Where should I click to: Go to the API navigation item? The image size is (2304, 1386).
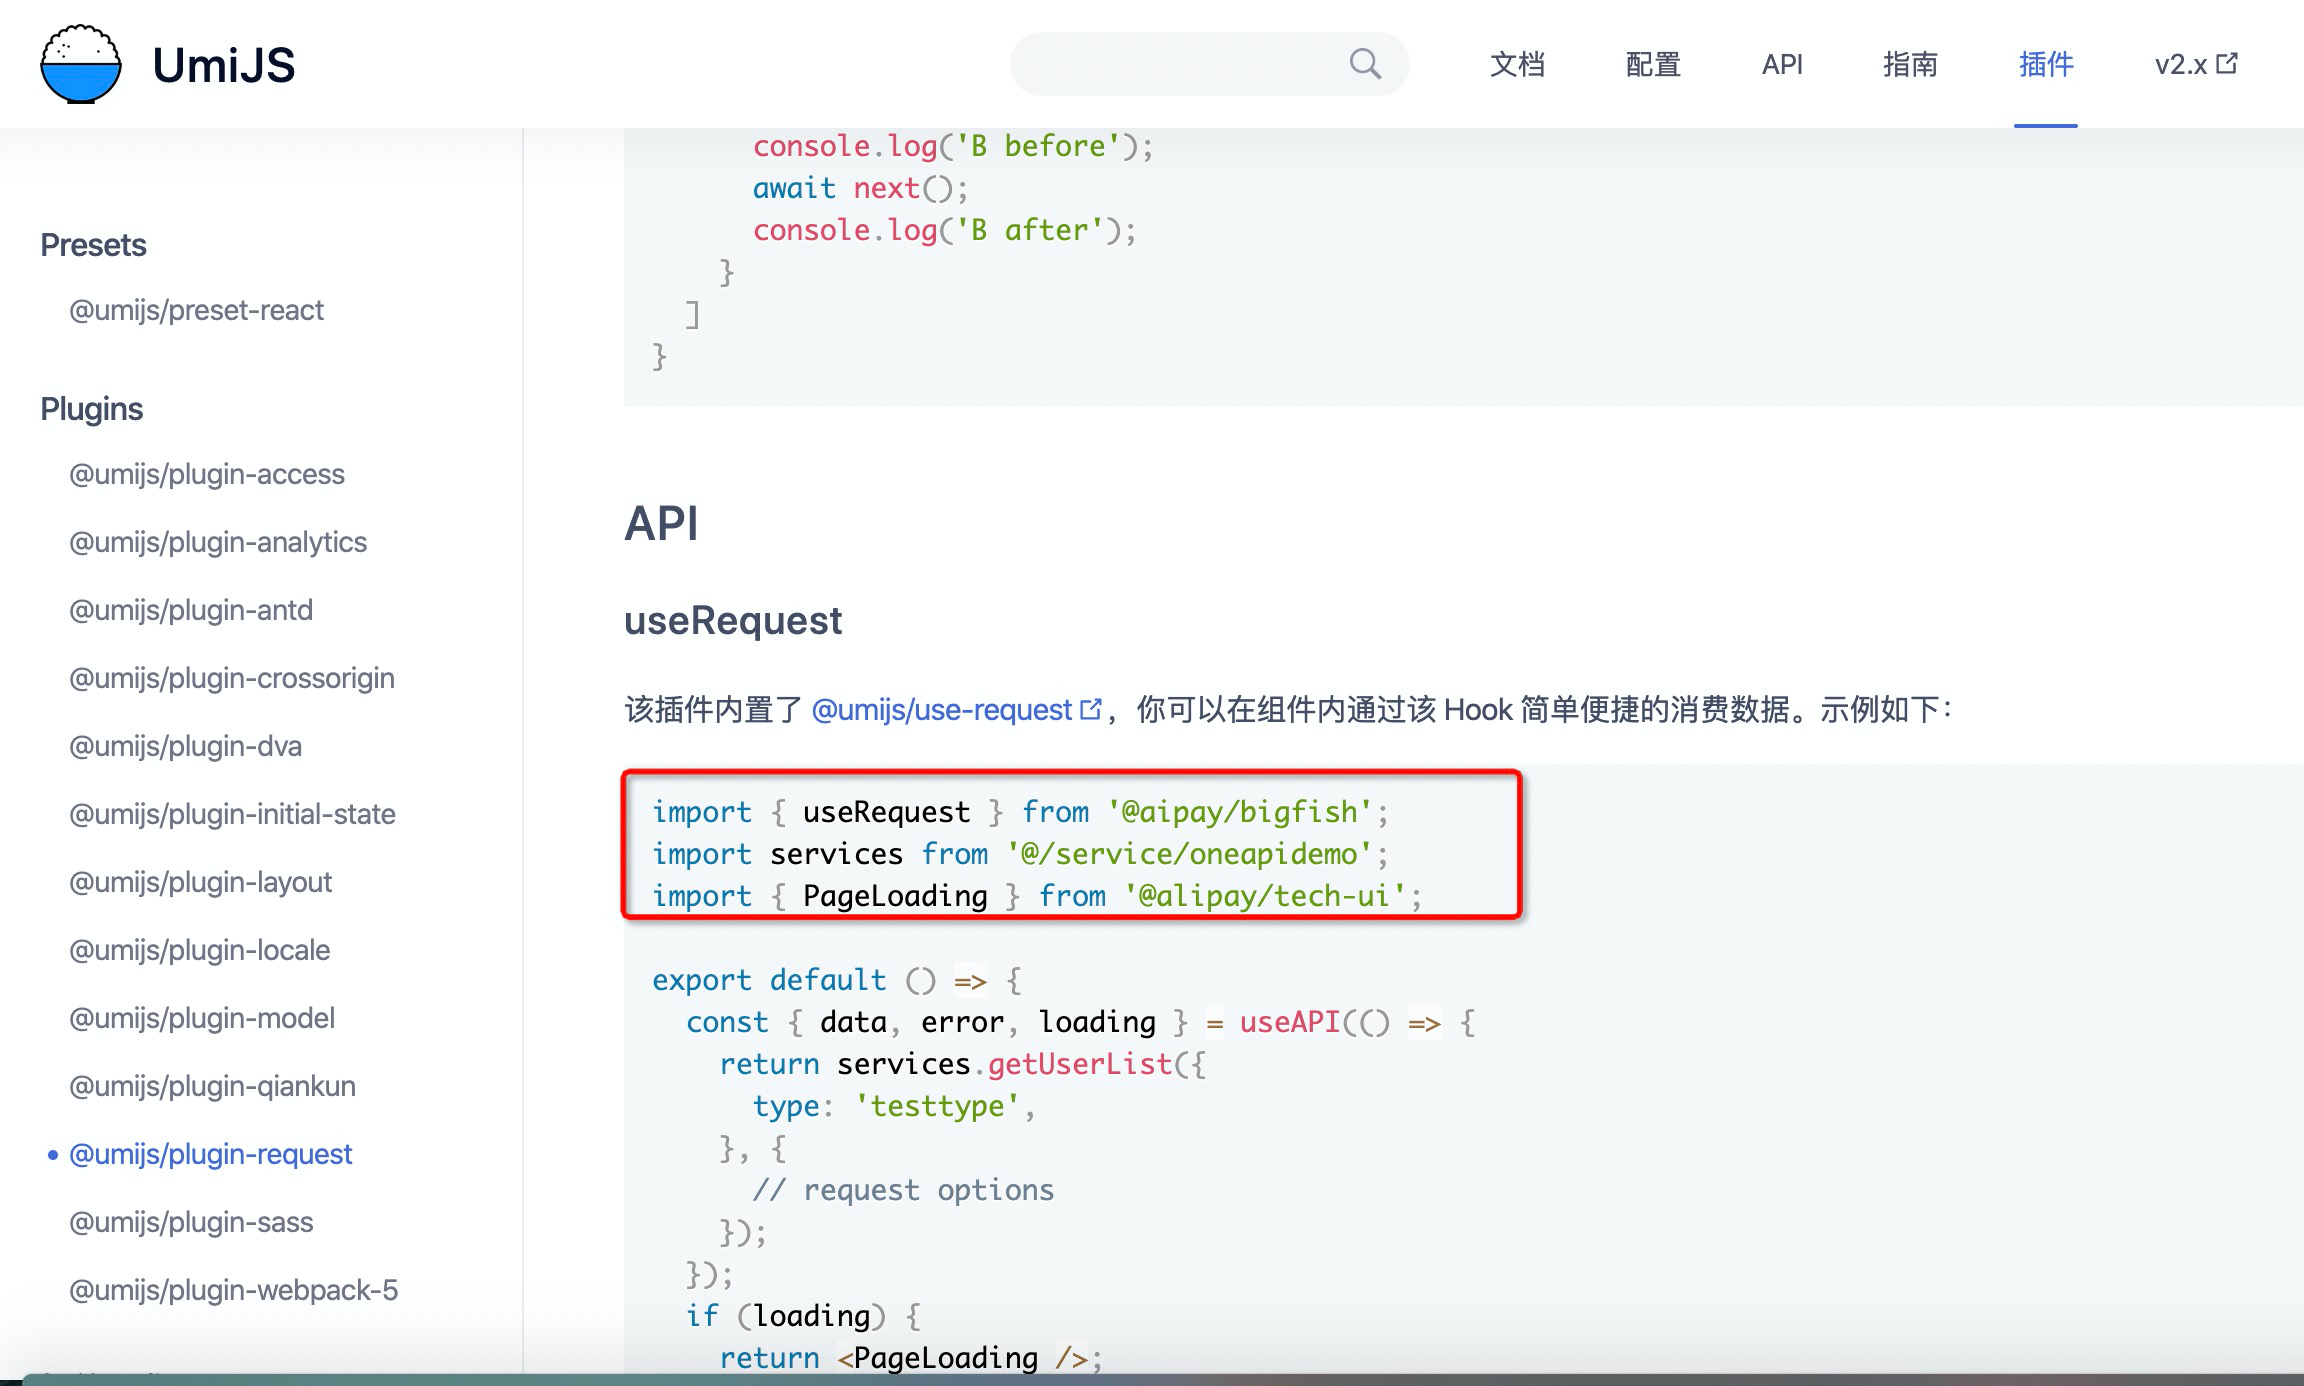tap(1782, 64)
